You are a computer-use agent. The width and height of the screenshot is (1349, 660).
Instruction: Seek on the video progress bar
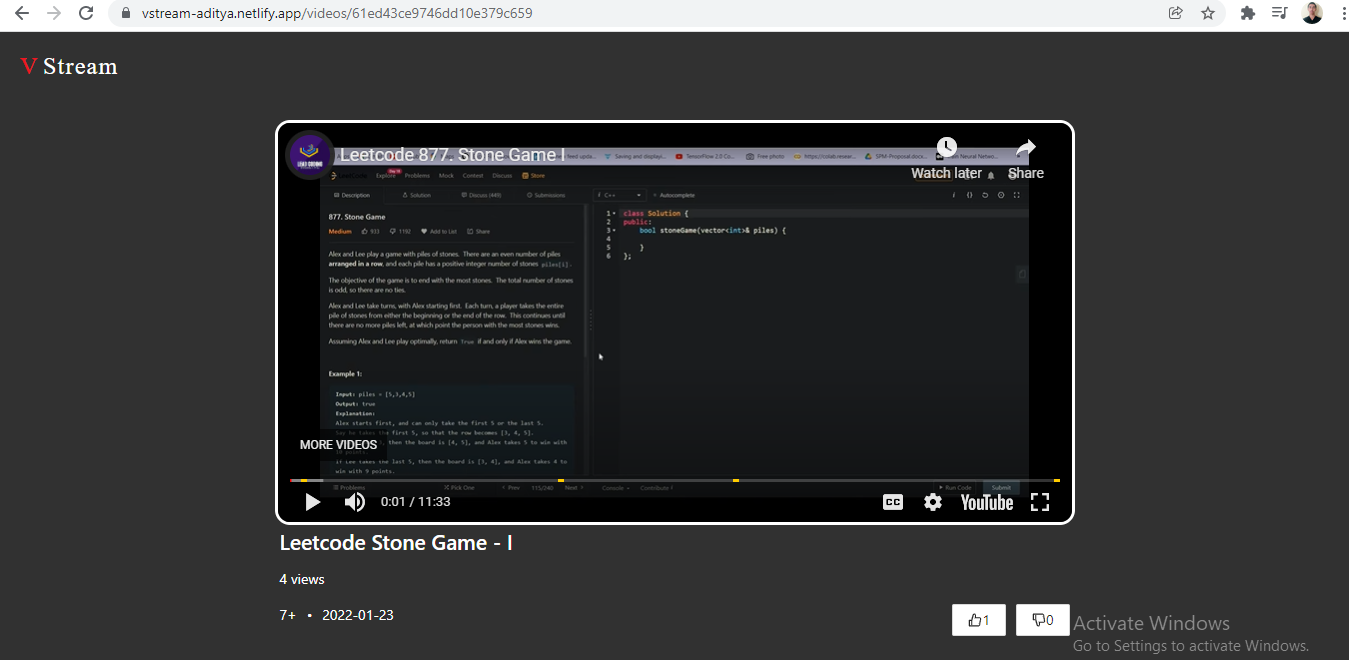(x=675, y=481)
